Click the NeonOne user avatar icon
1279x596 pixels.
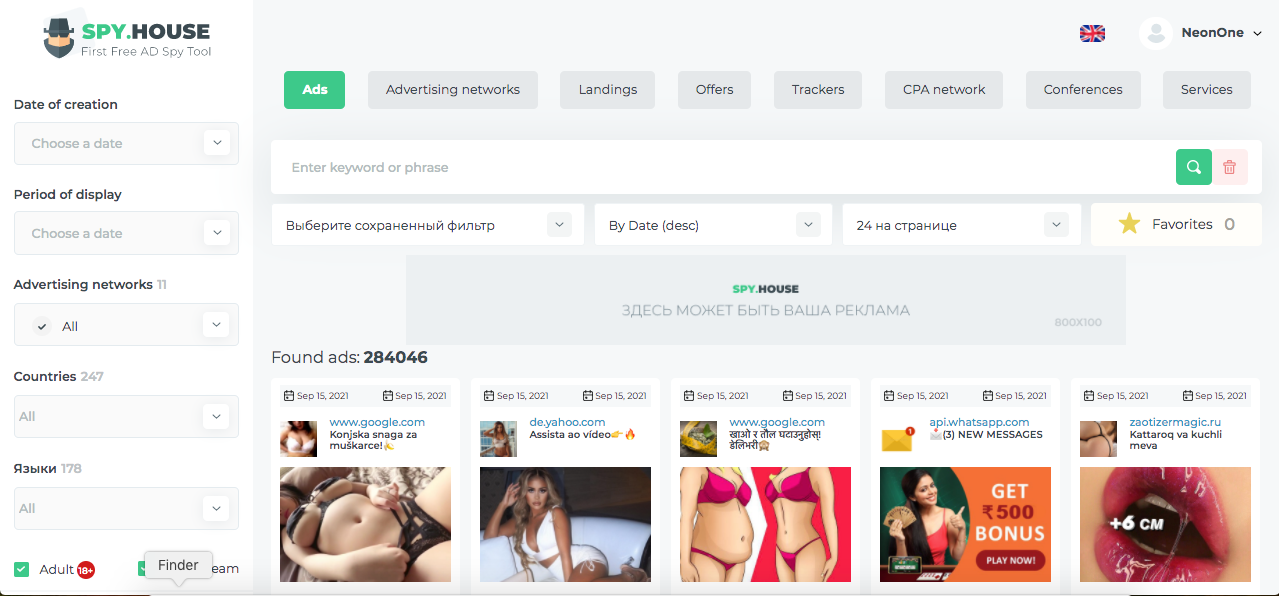pyautogui.click(x=1156, y=33)
